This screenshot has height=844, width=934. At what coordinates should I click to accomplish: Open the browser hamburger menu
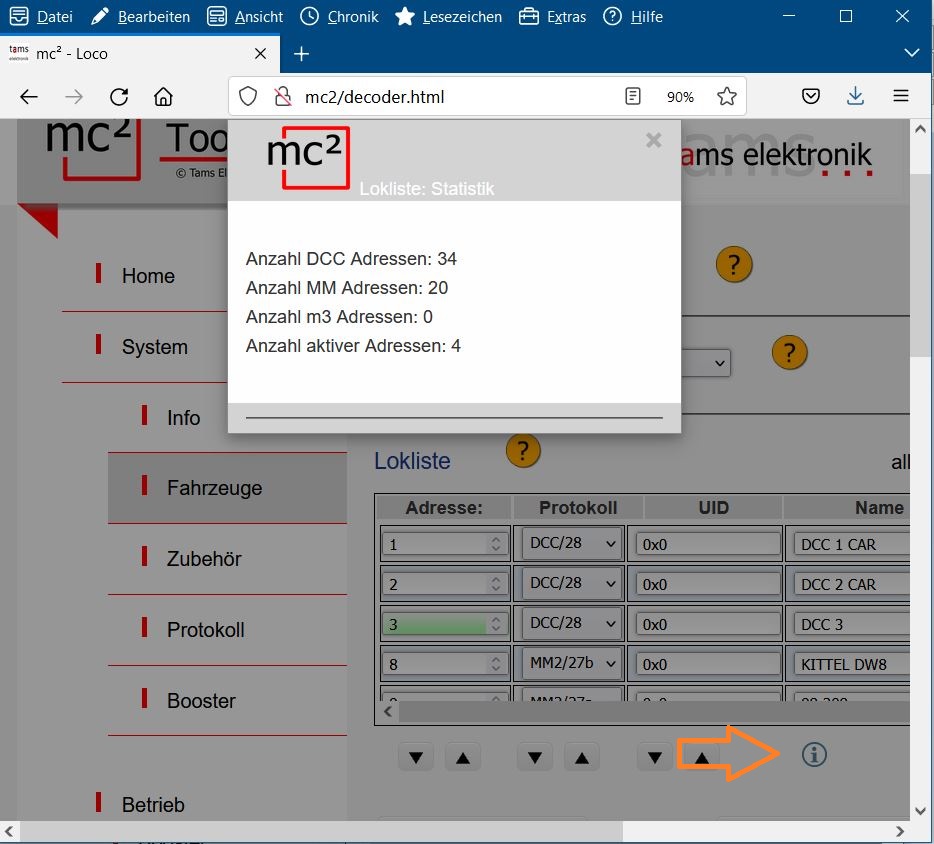coord(901,96)
